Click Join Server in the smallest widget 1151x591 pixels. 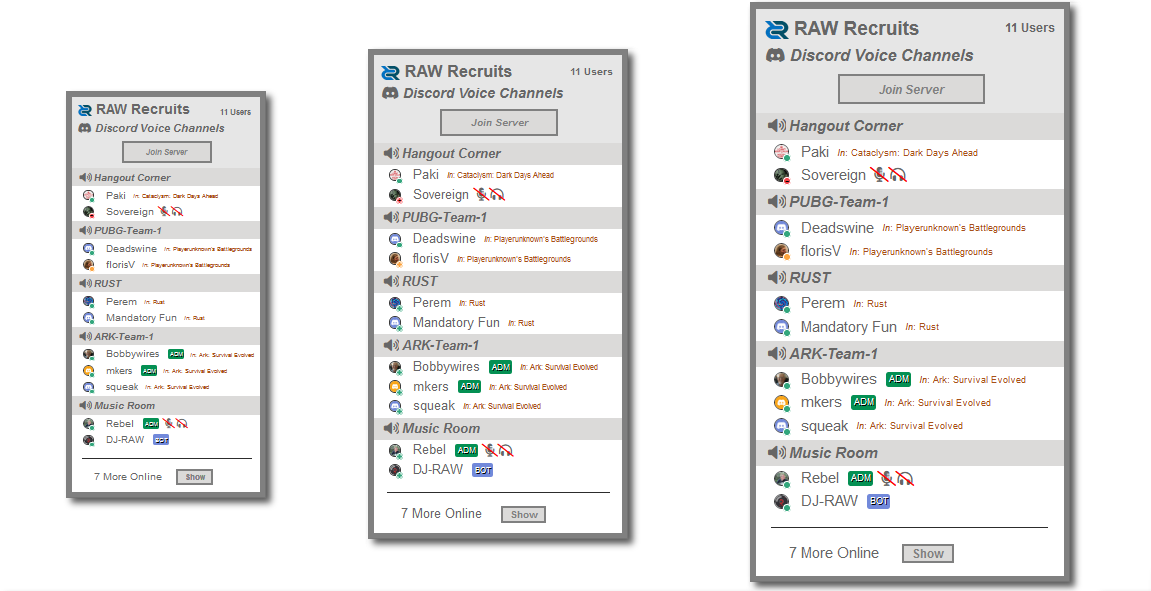(x=167, y=152)
